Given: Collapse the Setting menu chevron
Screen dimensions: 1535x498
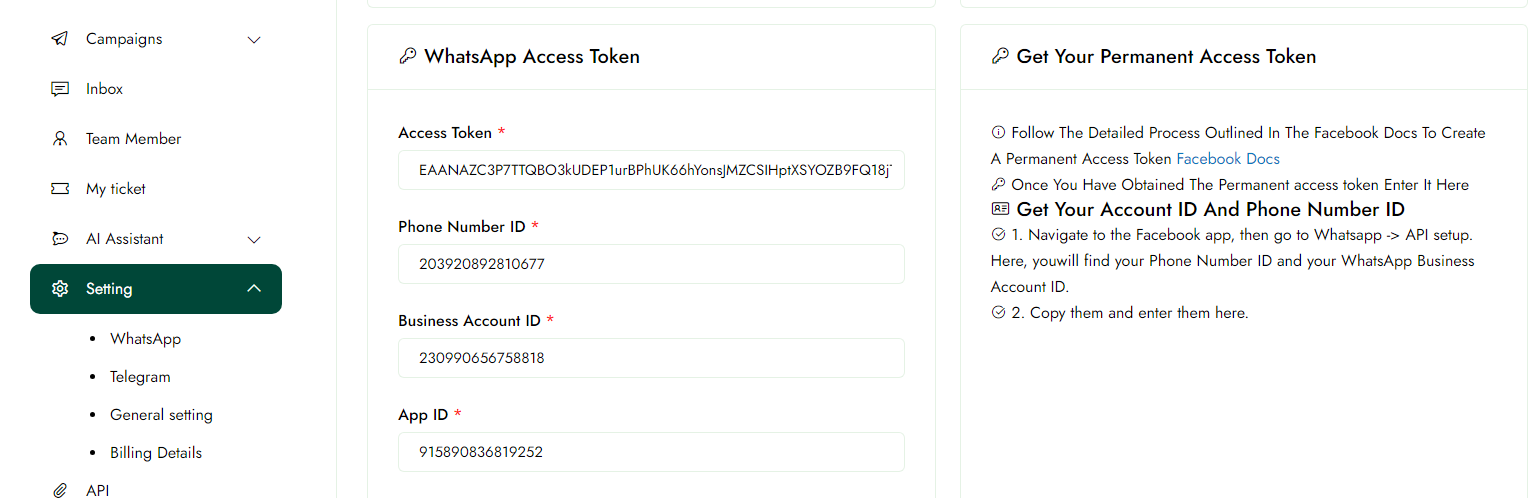Looking at the screenshot, I should tap(254, 289).
